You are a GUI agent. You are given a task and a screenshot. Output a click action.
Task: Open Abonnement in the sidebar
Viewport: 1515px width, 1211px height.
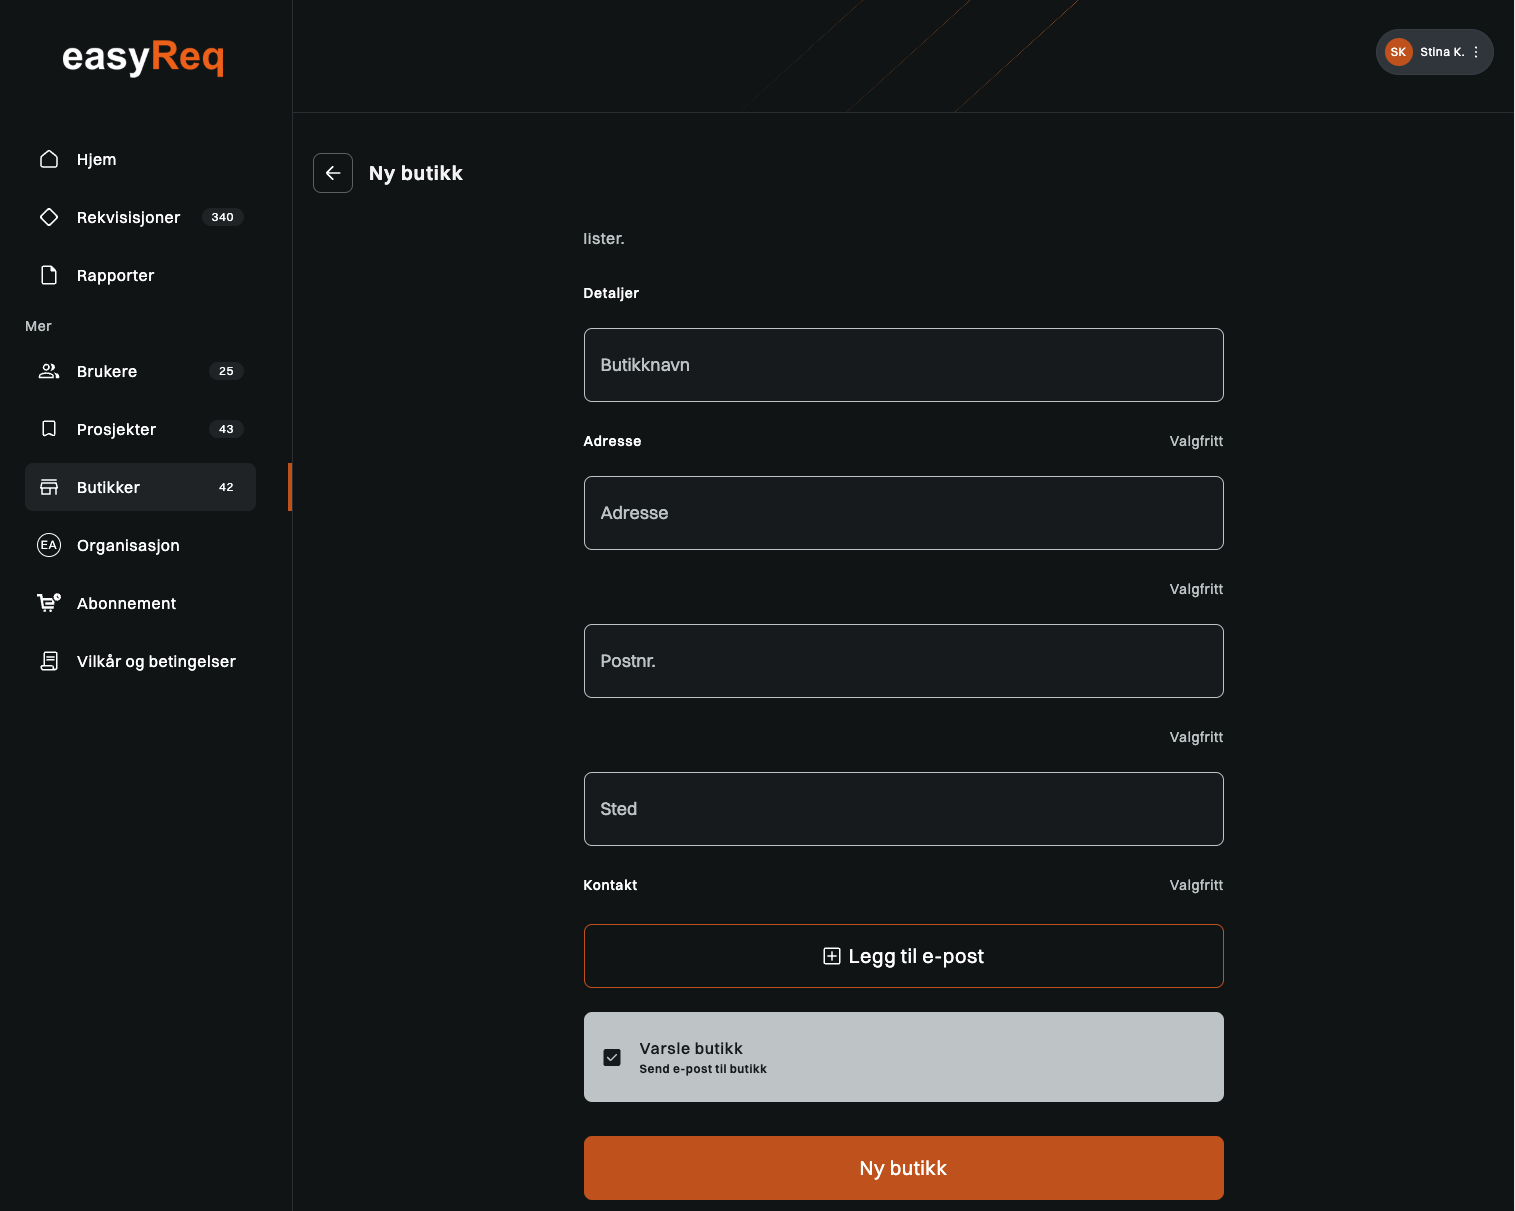click(x=140, y=603)
